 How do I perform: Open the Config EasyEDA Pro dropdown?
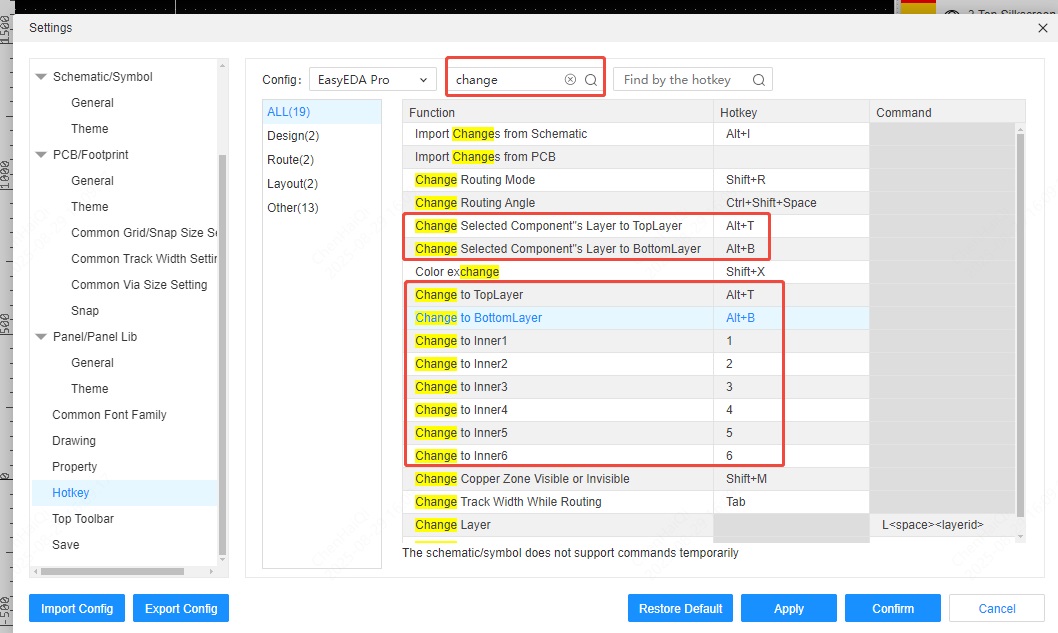(x=372, y=80)
